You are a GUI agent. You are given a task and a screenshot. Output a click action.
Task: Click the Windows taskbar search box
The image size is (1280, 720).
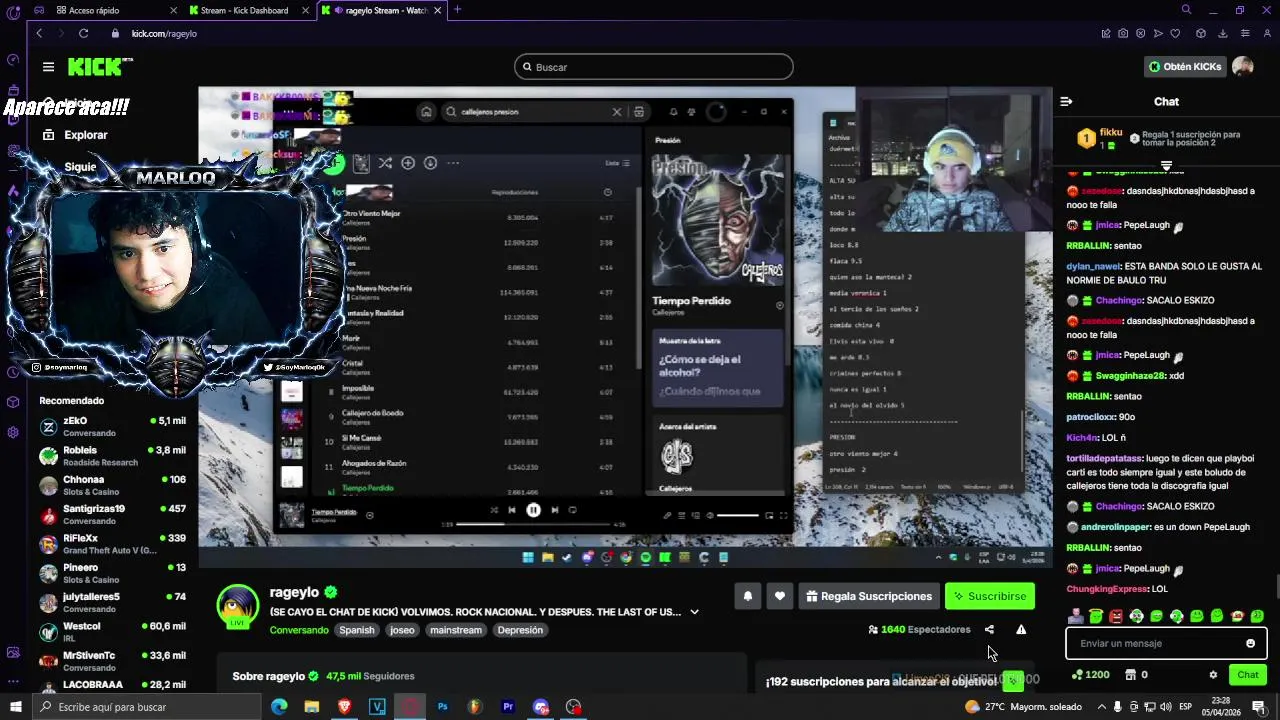click(145, 707)
